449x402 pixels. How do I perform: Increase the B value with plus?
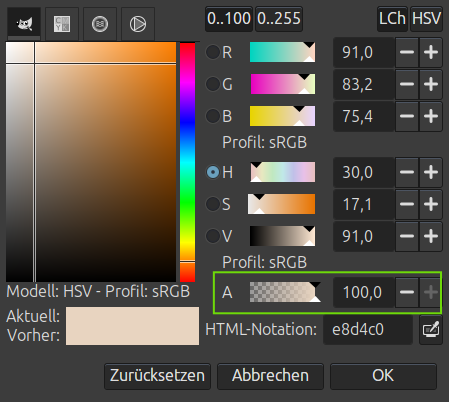tap(431, 116)
